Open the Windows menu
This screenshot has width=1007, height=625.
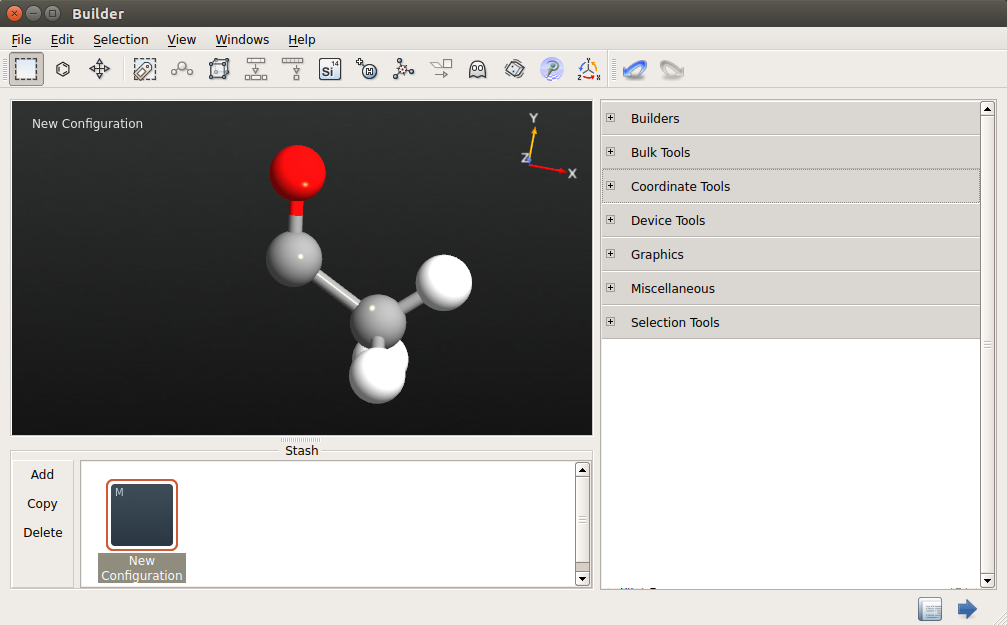coord(242,40)
